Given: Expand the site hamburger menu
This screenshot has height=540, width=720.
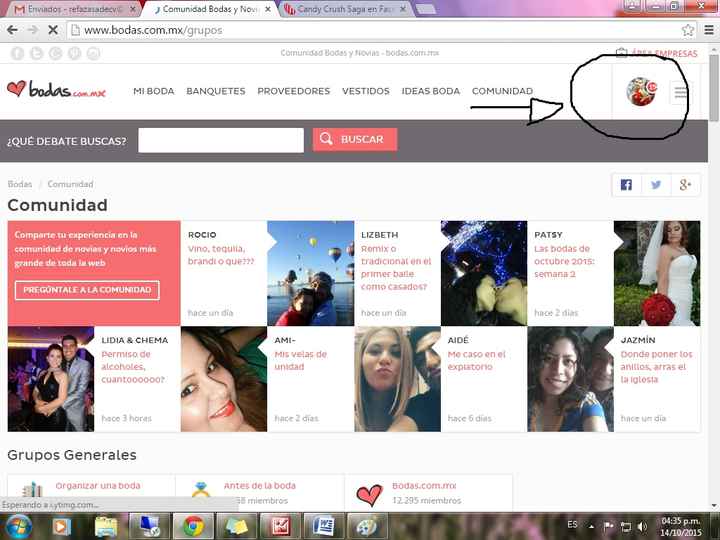Looking at the screenshot, I should [681, 92].
